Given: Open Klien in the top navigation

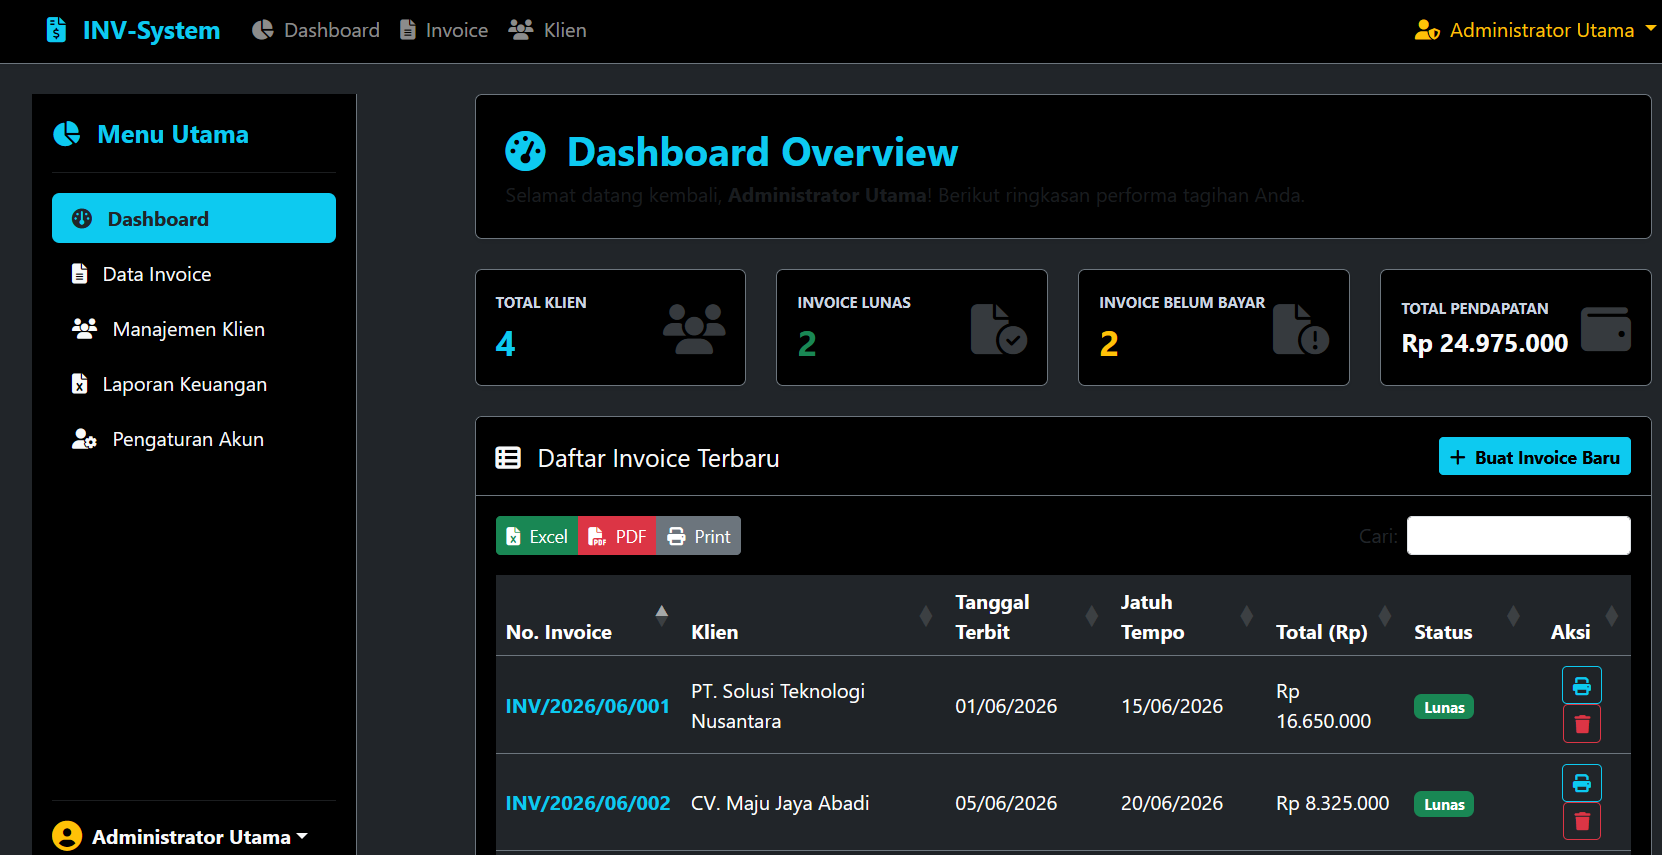Looking at the screenshot, I should tap(547, 30).
